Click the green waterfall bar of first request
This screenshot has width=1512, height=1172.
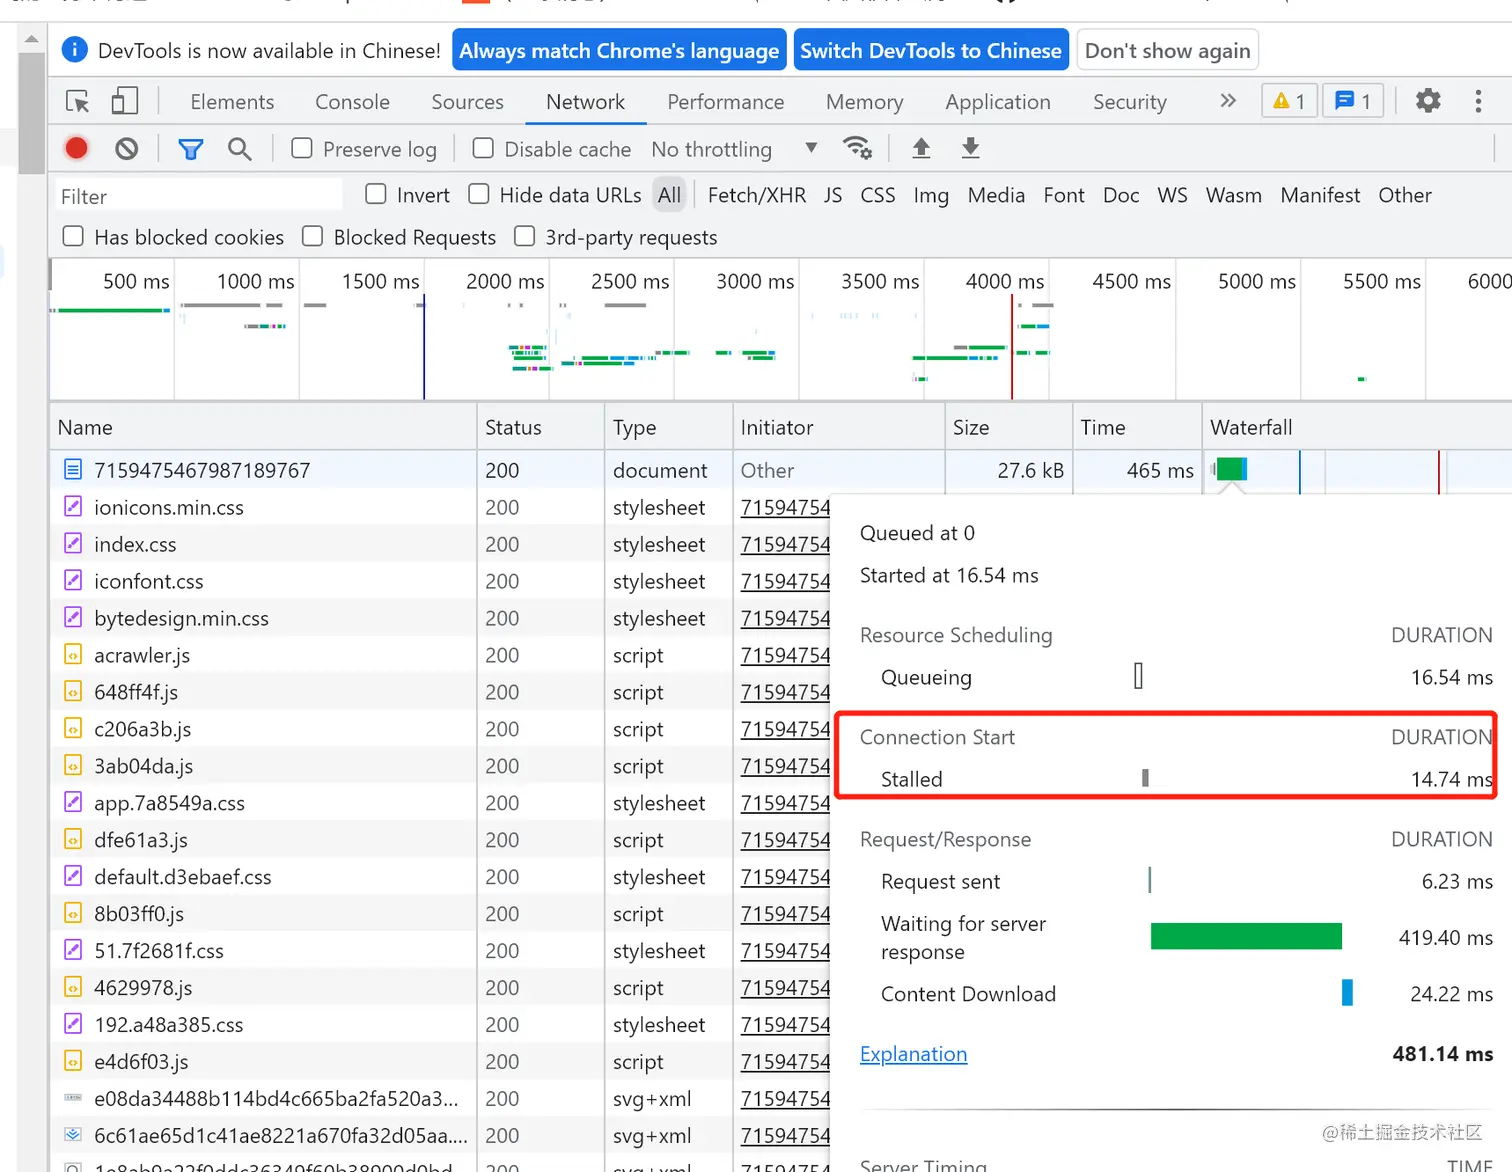tap(1229, 469)
